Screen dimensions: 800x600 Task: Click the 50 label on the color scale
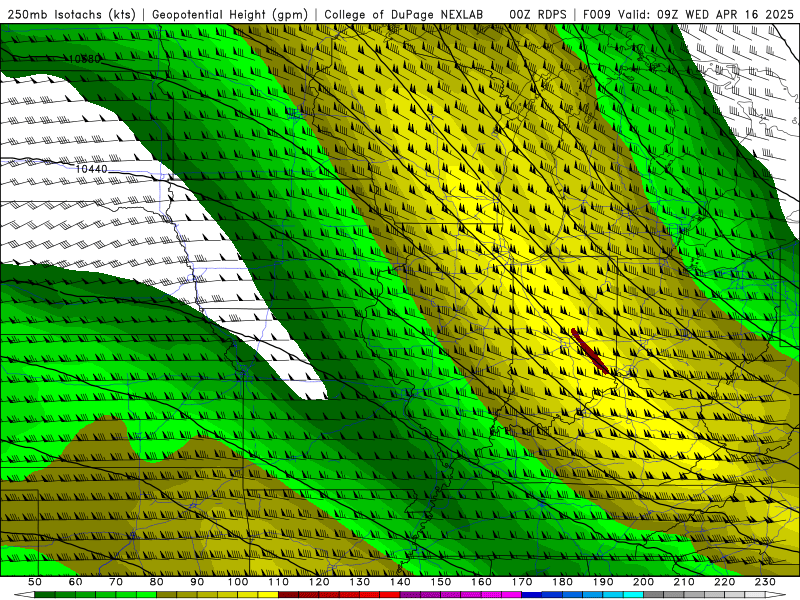(35, 582)
